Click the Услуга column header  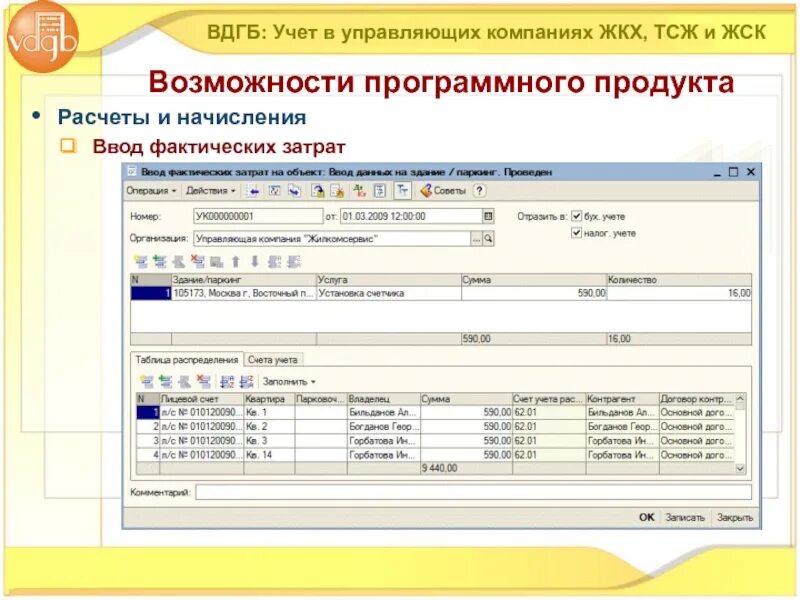(x=389, y=280)
